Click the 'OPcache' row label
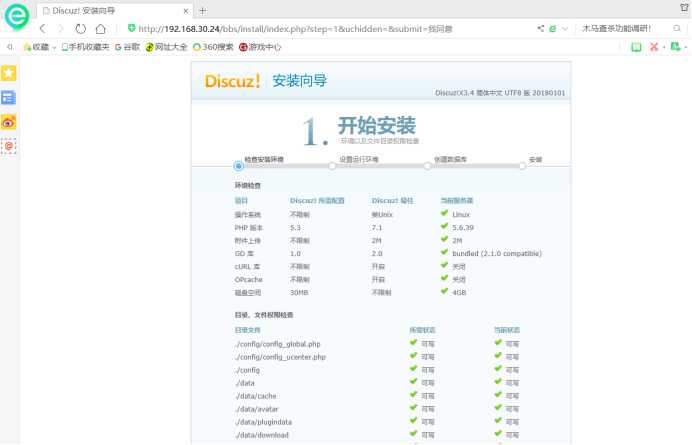The height and width of the screenshot is (445, 692). (x=248, y=279)
